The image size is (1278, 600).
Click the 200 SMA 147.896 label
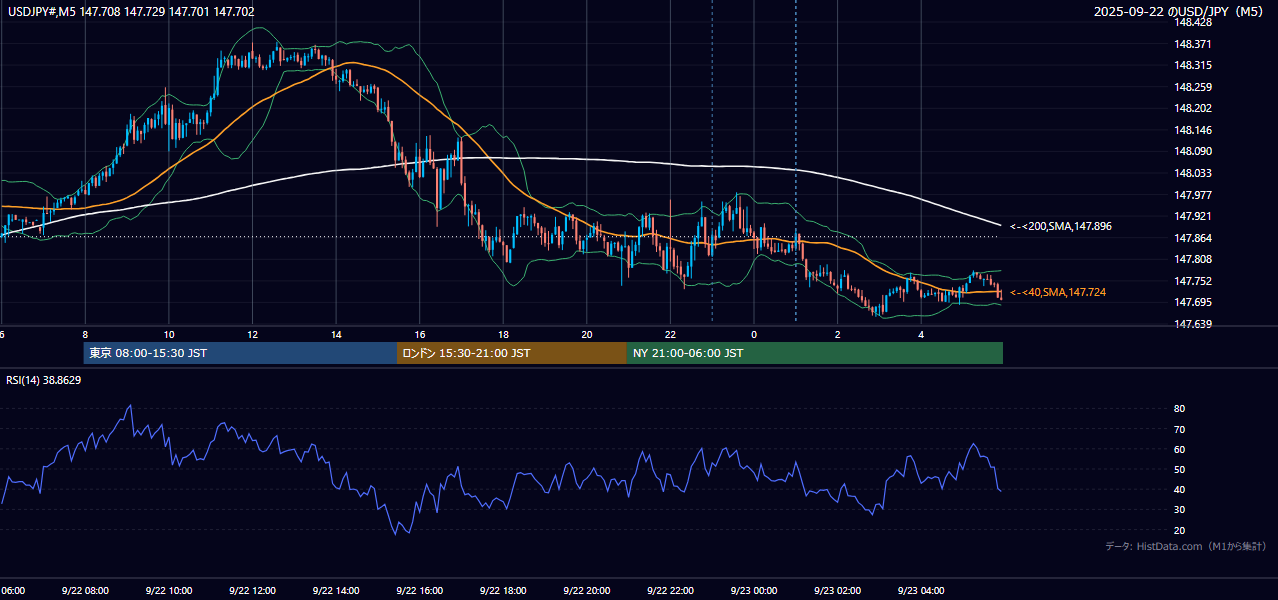(x=1061, y=226)
